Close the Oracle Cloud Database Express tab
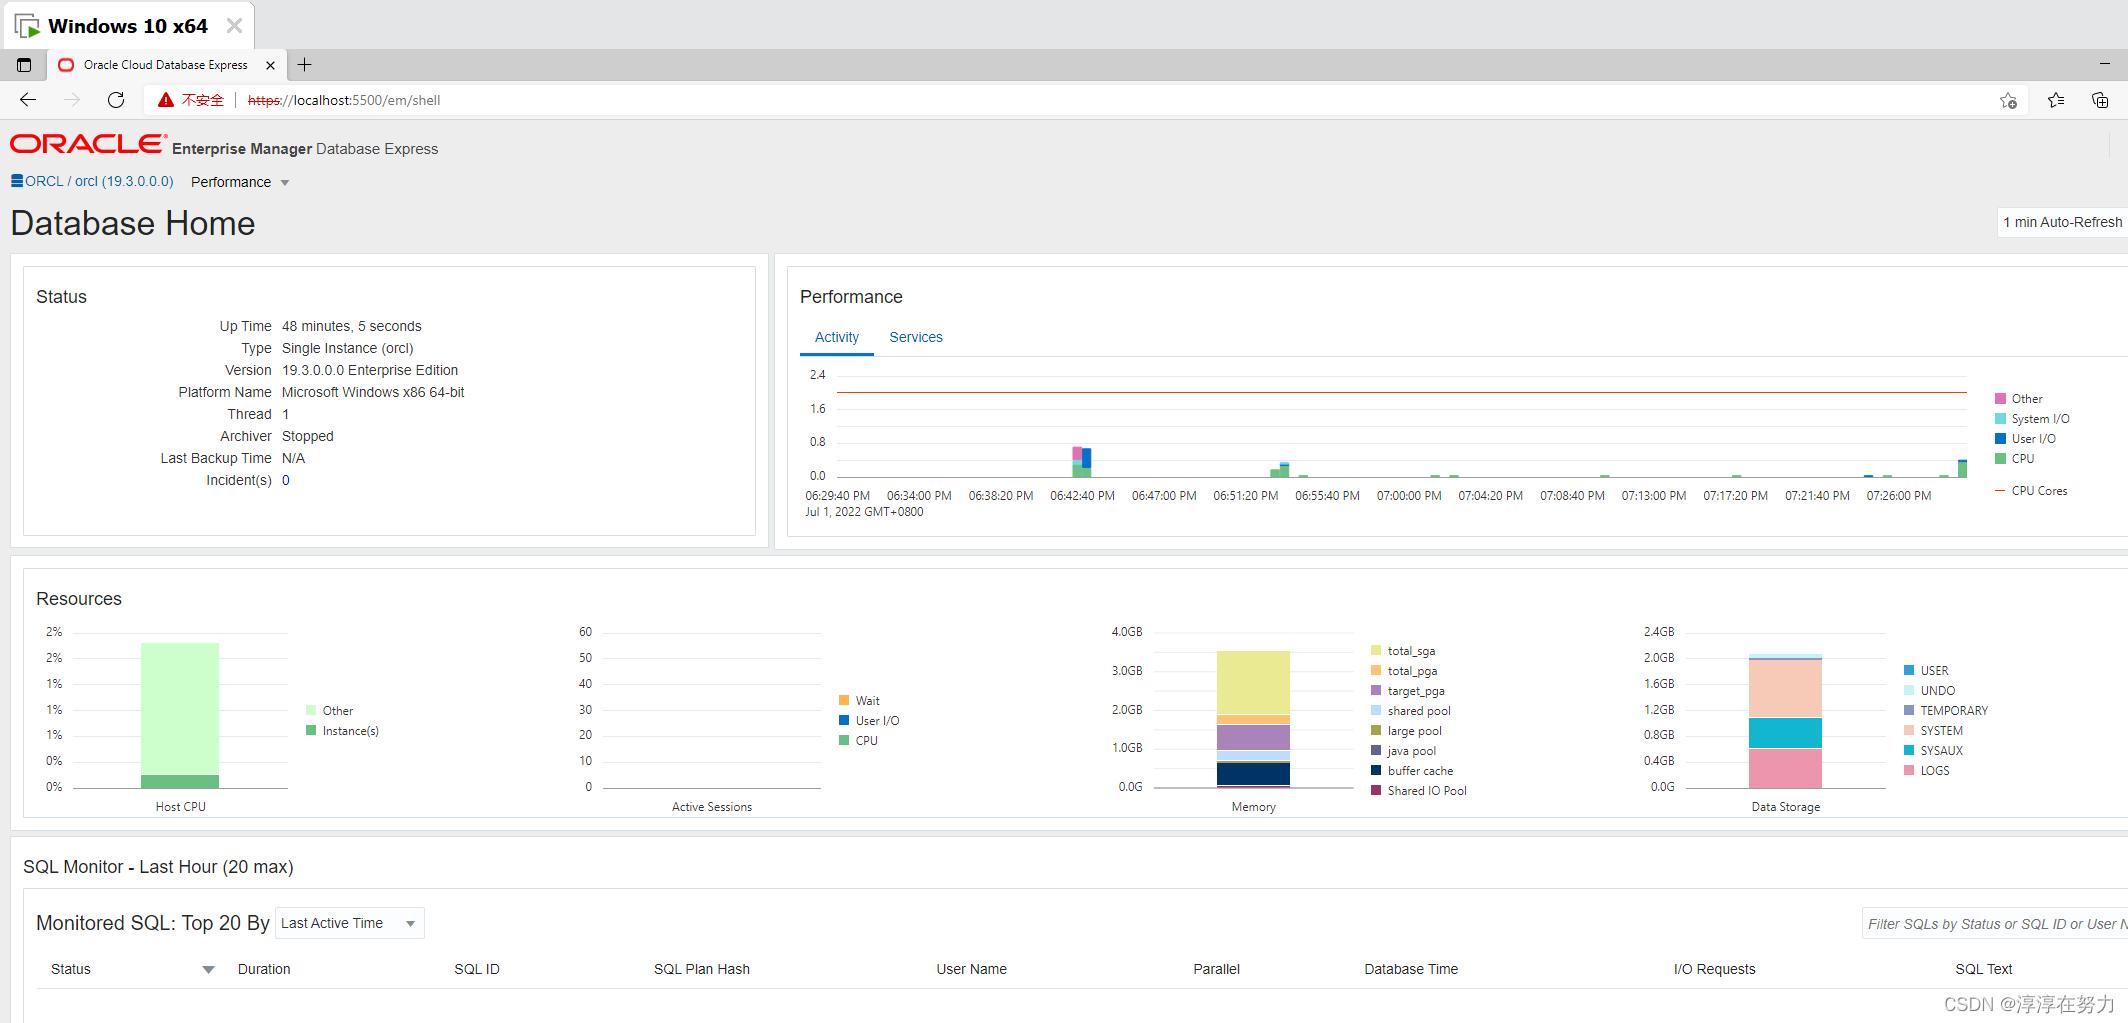 [x=270, y=65]
